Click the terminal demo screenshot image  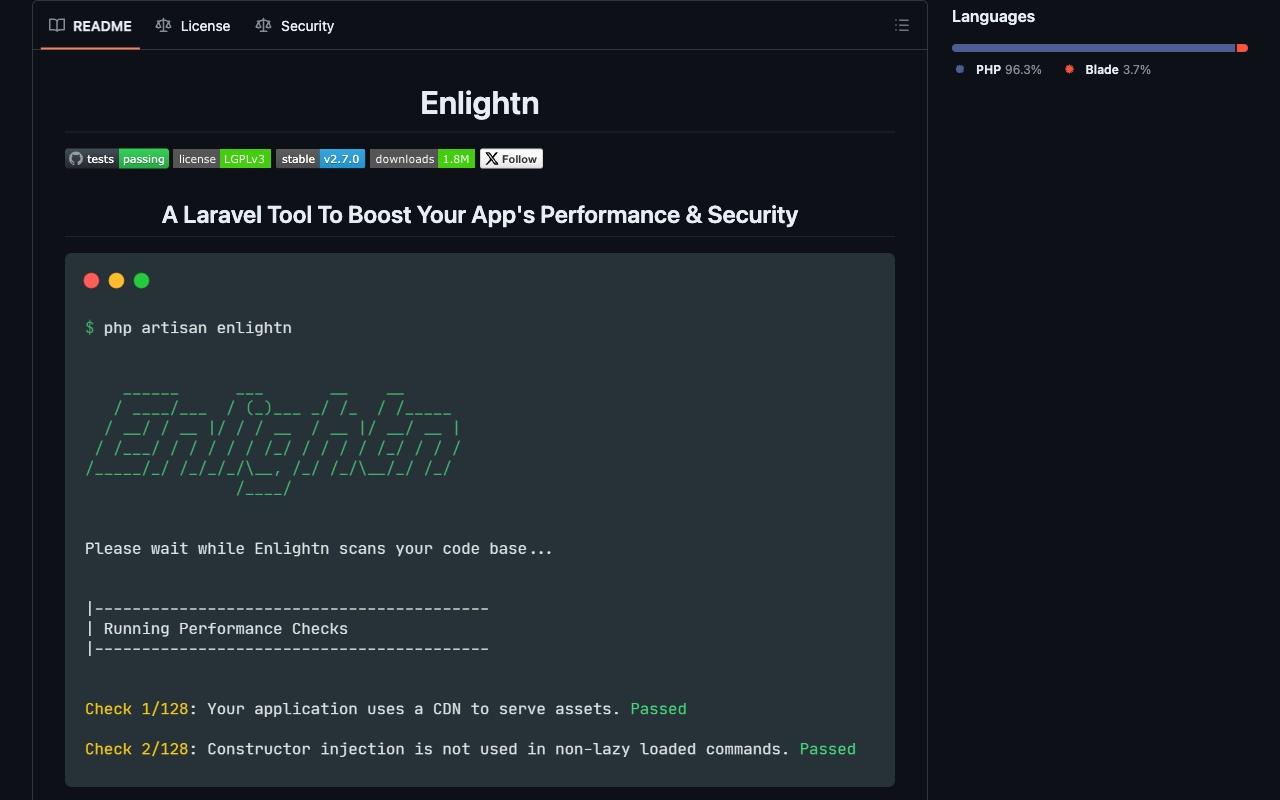pos(480,520)
